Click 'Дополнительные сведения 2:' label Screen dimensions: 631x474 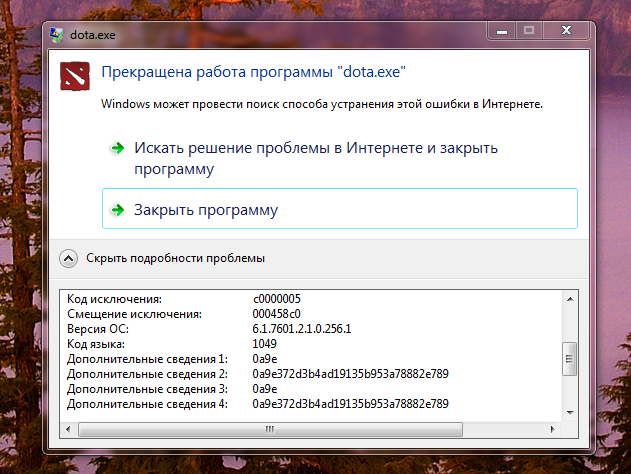coord(147,374)
